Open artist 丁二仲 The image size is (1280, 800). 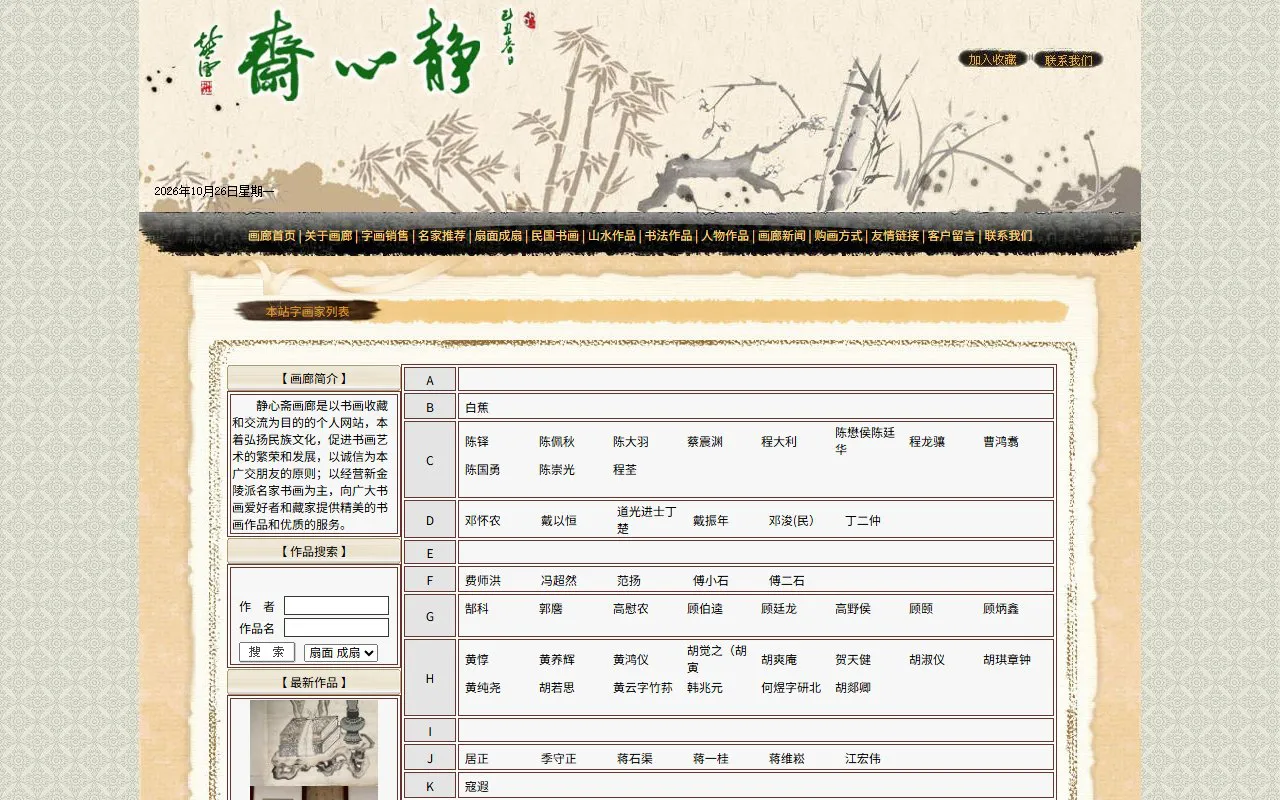pos(863,521)
